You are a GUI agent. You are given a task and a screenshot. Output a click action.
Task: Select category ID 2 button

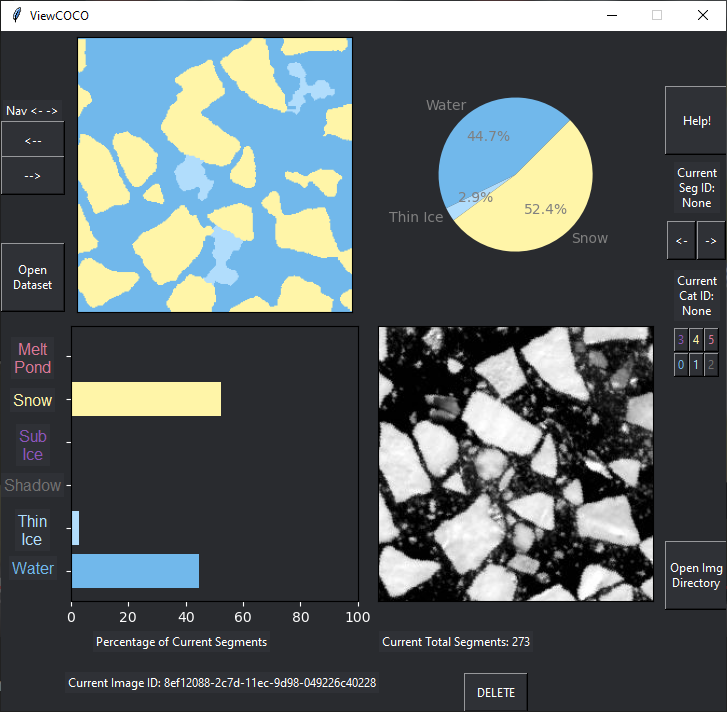(x=711, y=365)
